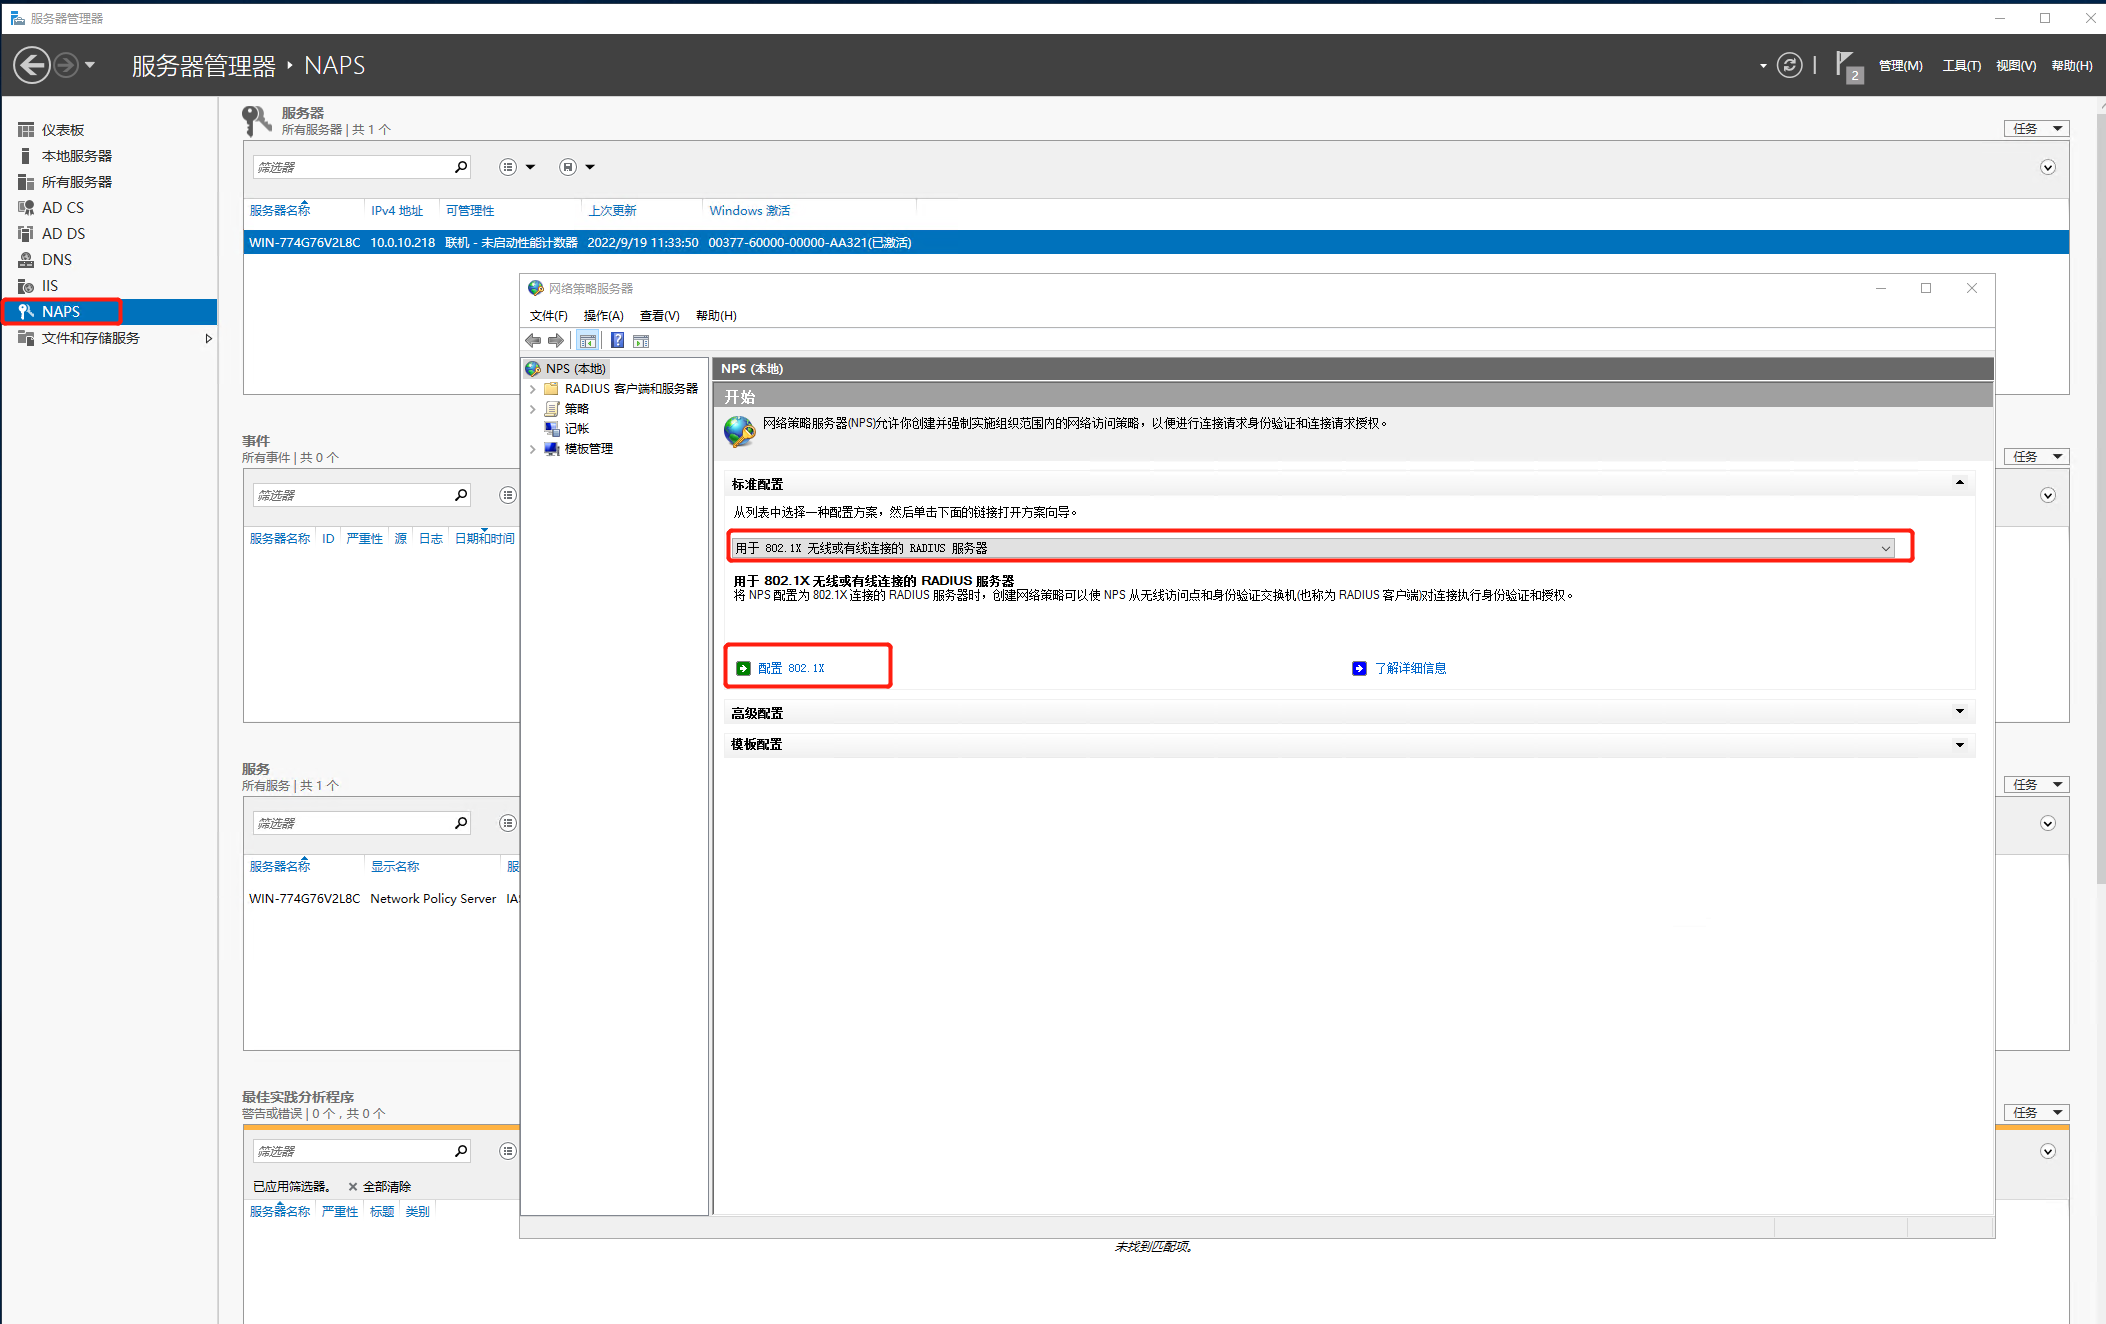The image size is (2106, 1324).
Task: Expand the 模板管理 tree node
Action: (x=533, y=449)
